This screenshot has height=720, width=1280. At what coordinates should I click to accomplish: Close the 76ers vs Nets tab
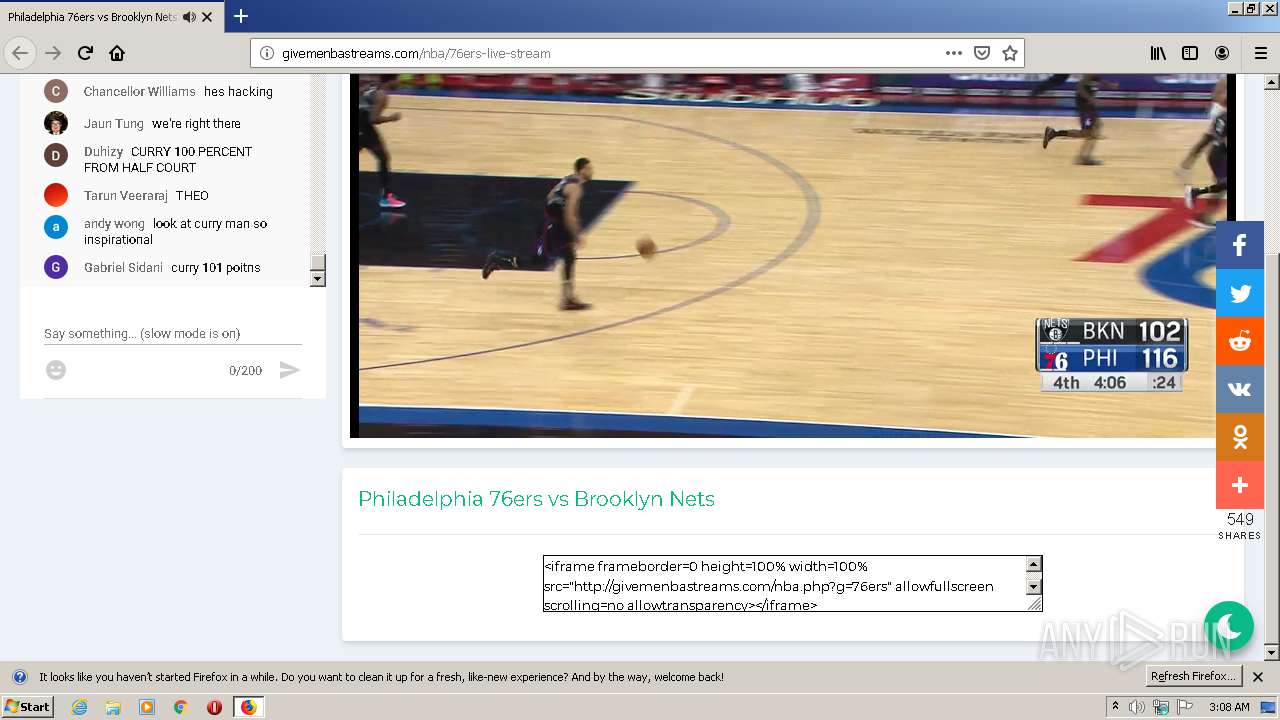[207, 17]
